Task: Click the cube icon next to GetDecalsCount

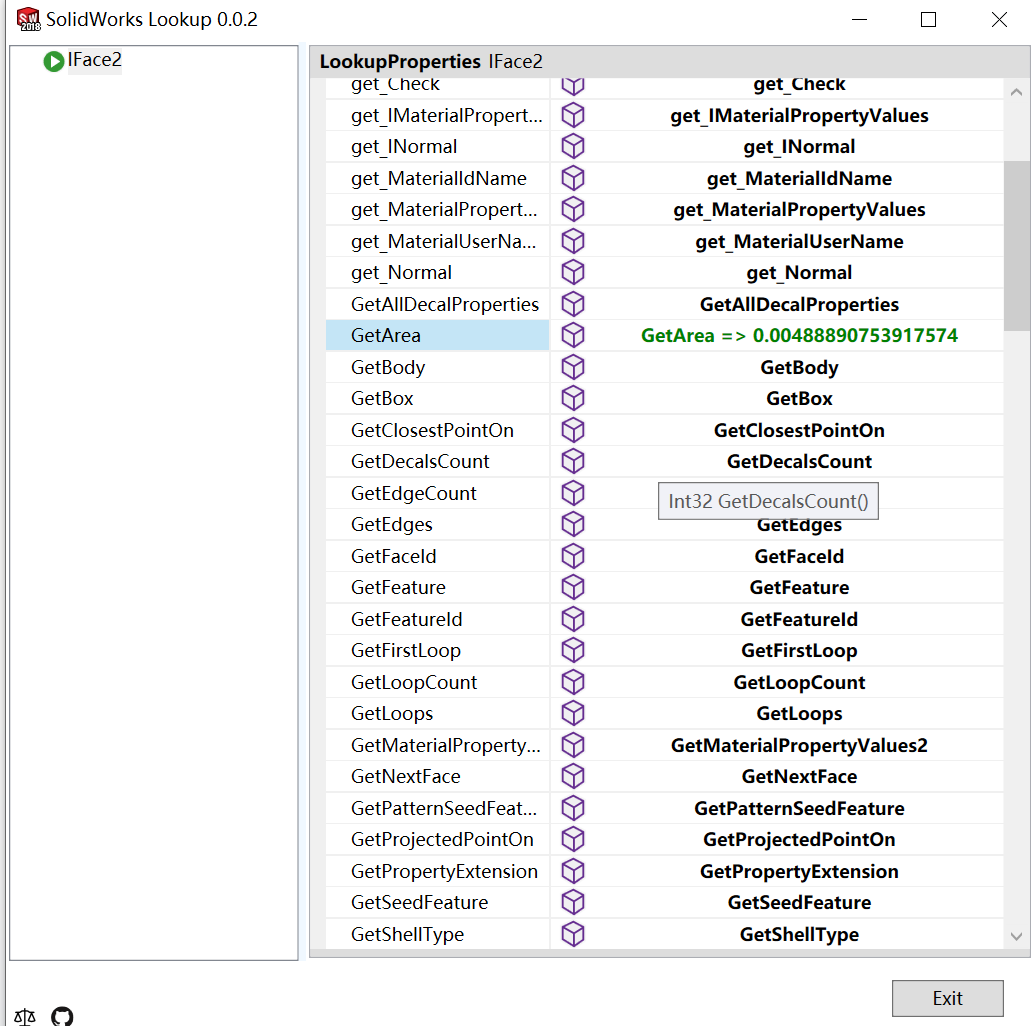Action: tap(573, 461)
